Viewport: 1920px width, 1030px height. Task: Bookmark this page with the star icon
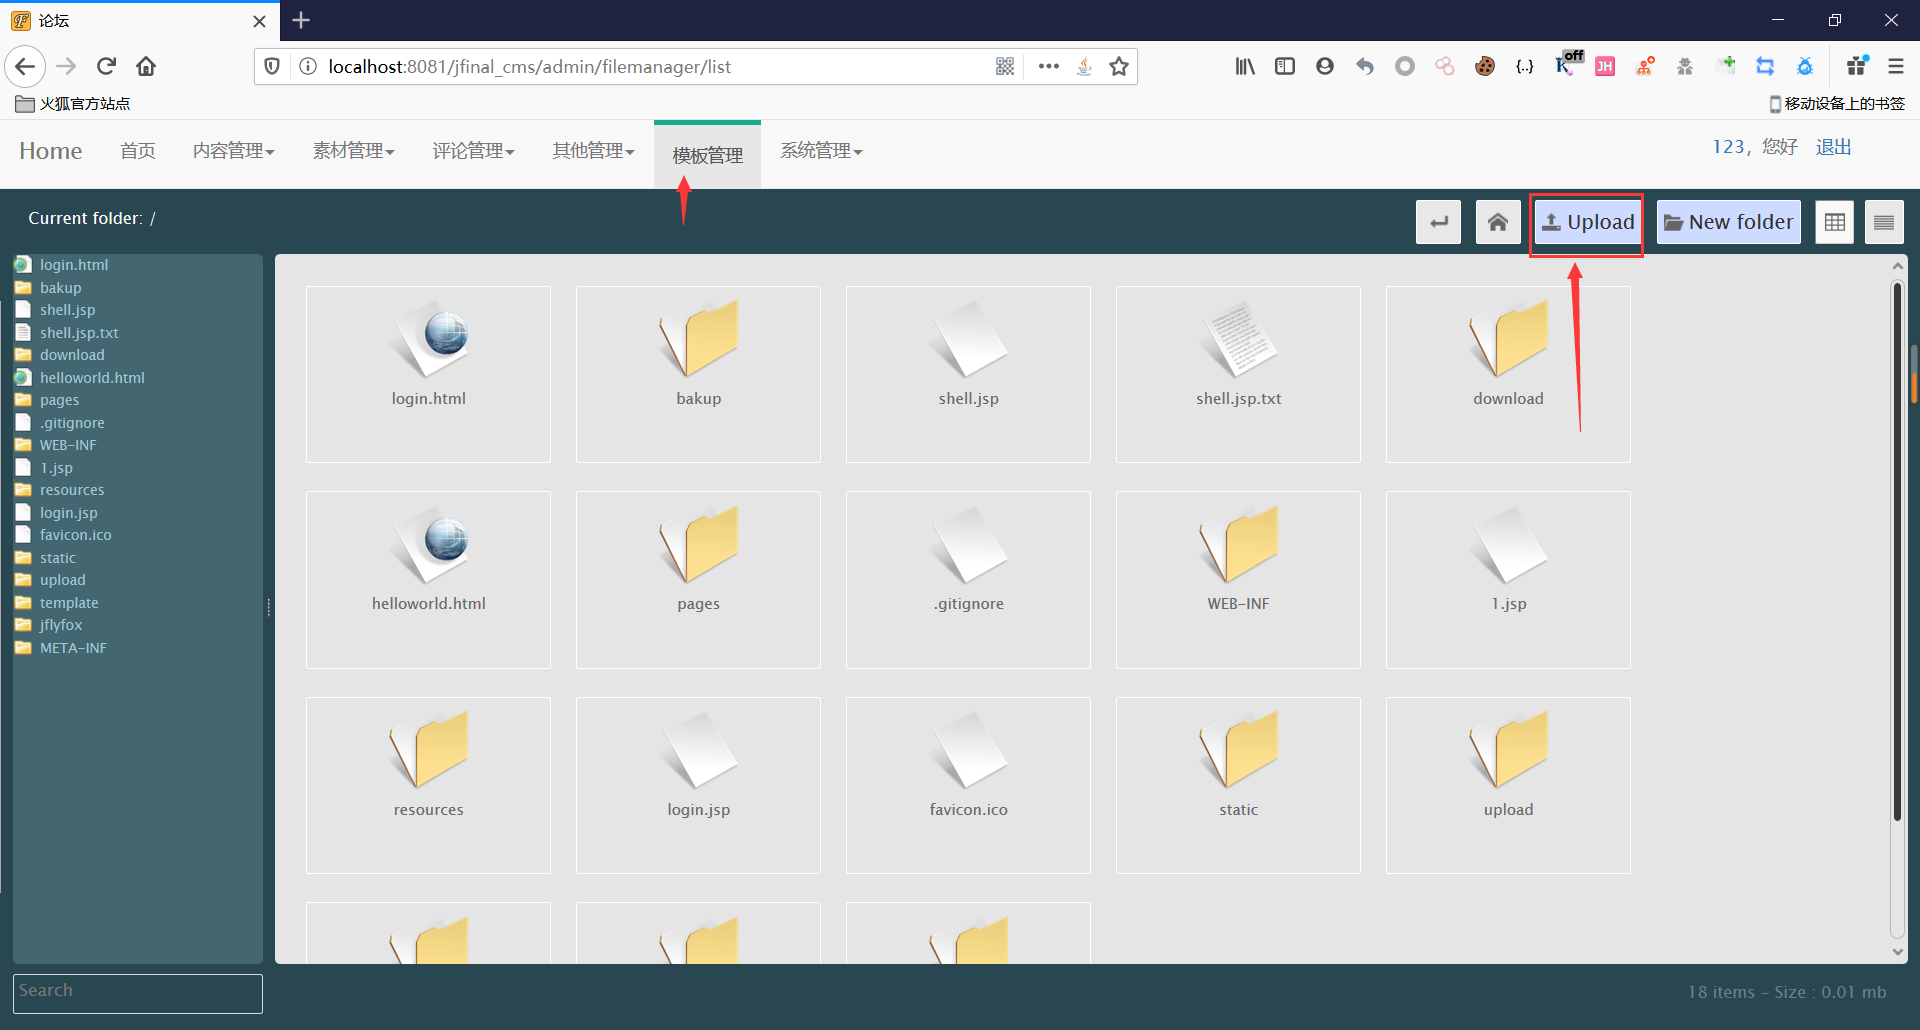click(1119, 66)
